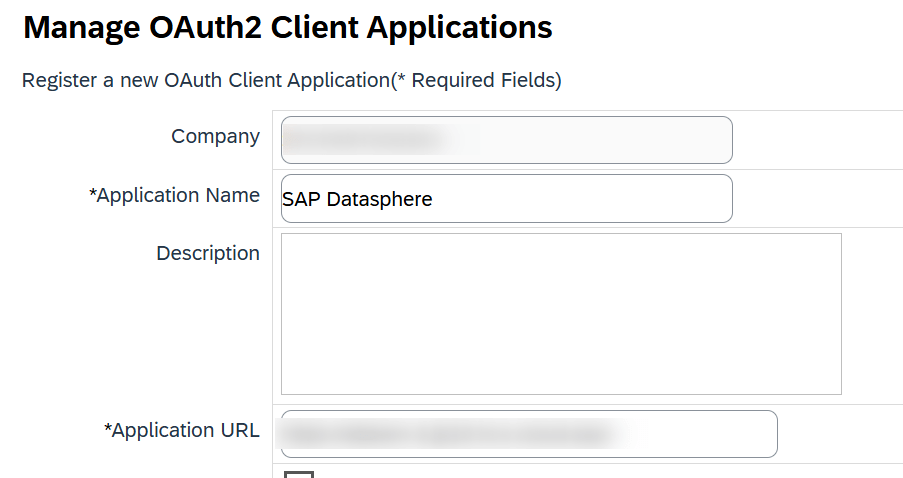
Task: Click inside the Description text area
Action: pos(560,314)
